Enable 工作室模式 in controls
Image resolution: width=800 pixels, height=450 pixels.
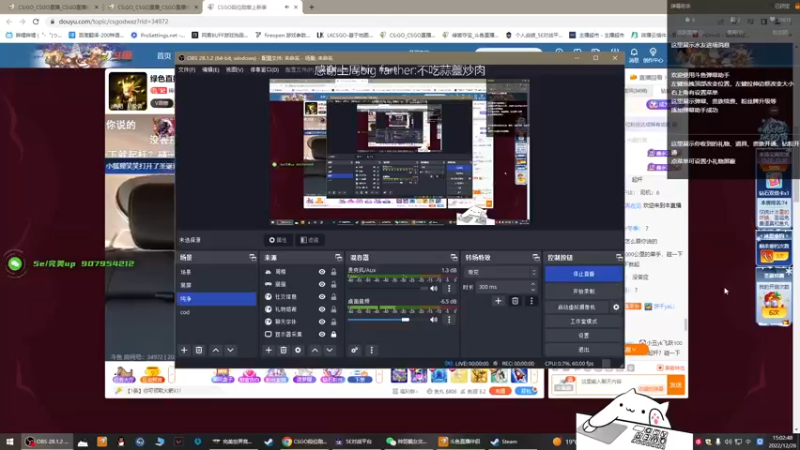point(584,321)
